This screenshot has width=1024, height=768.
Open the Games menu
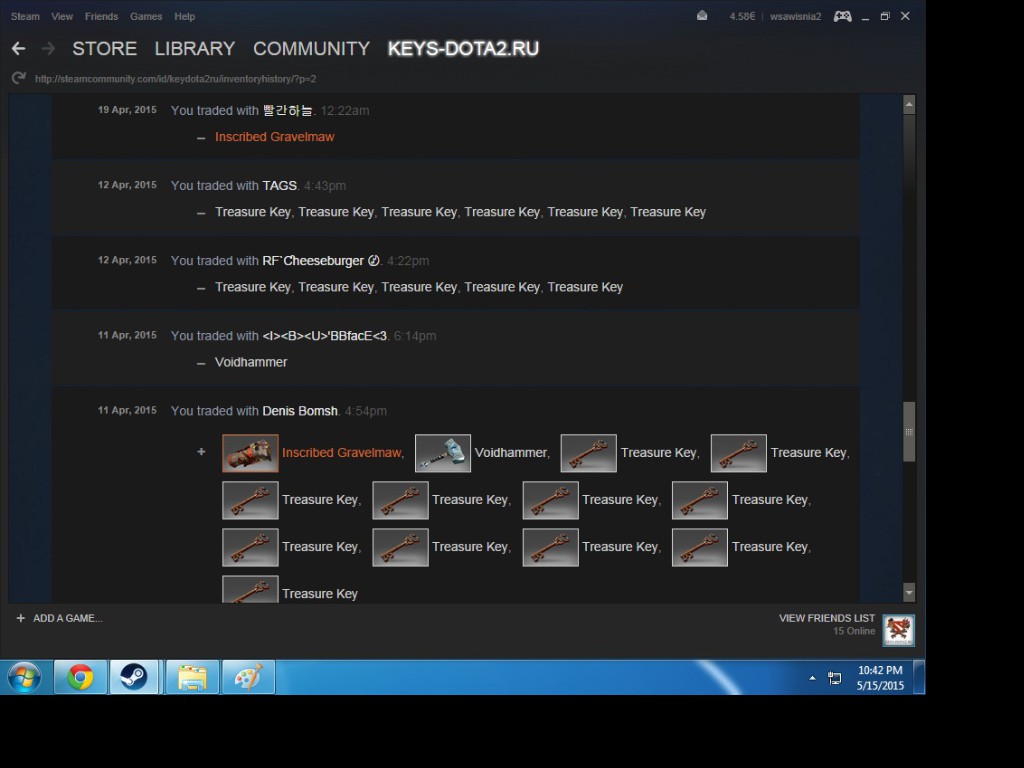[146, 16]
